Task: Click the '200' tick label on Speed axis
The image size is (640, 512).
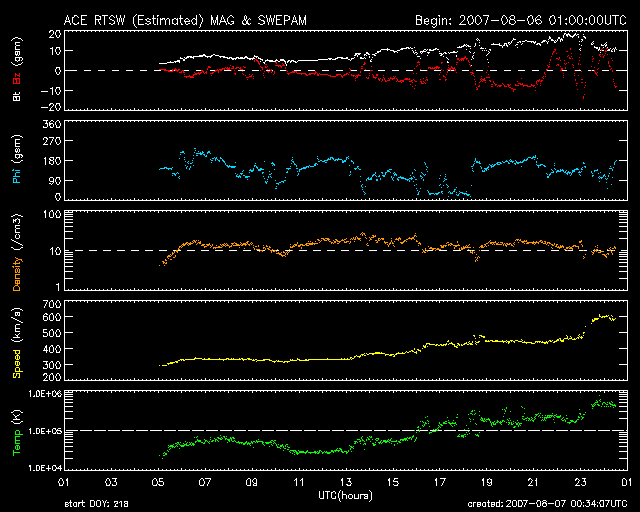Action: point(52,376)
